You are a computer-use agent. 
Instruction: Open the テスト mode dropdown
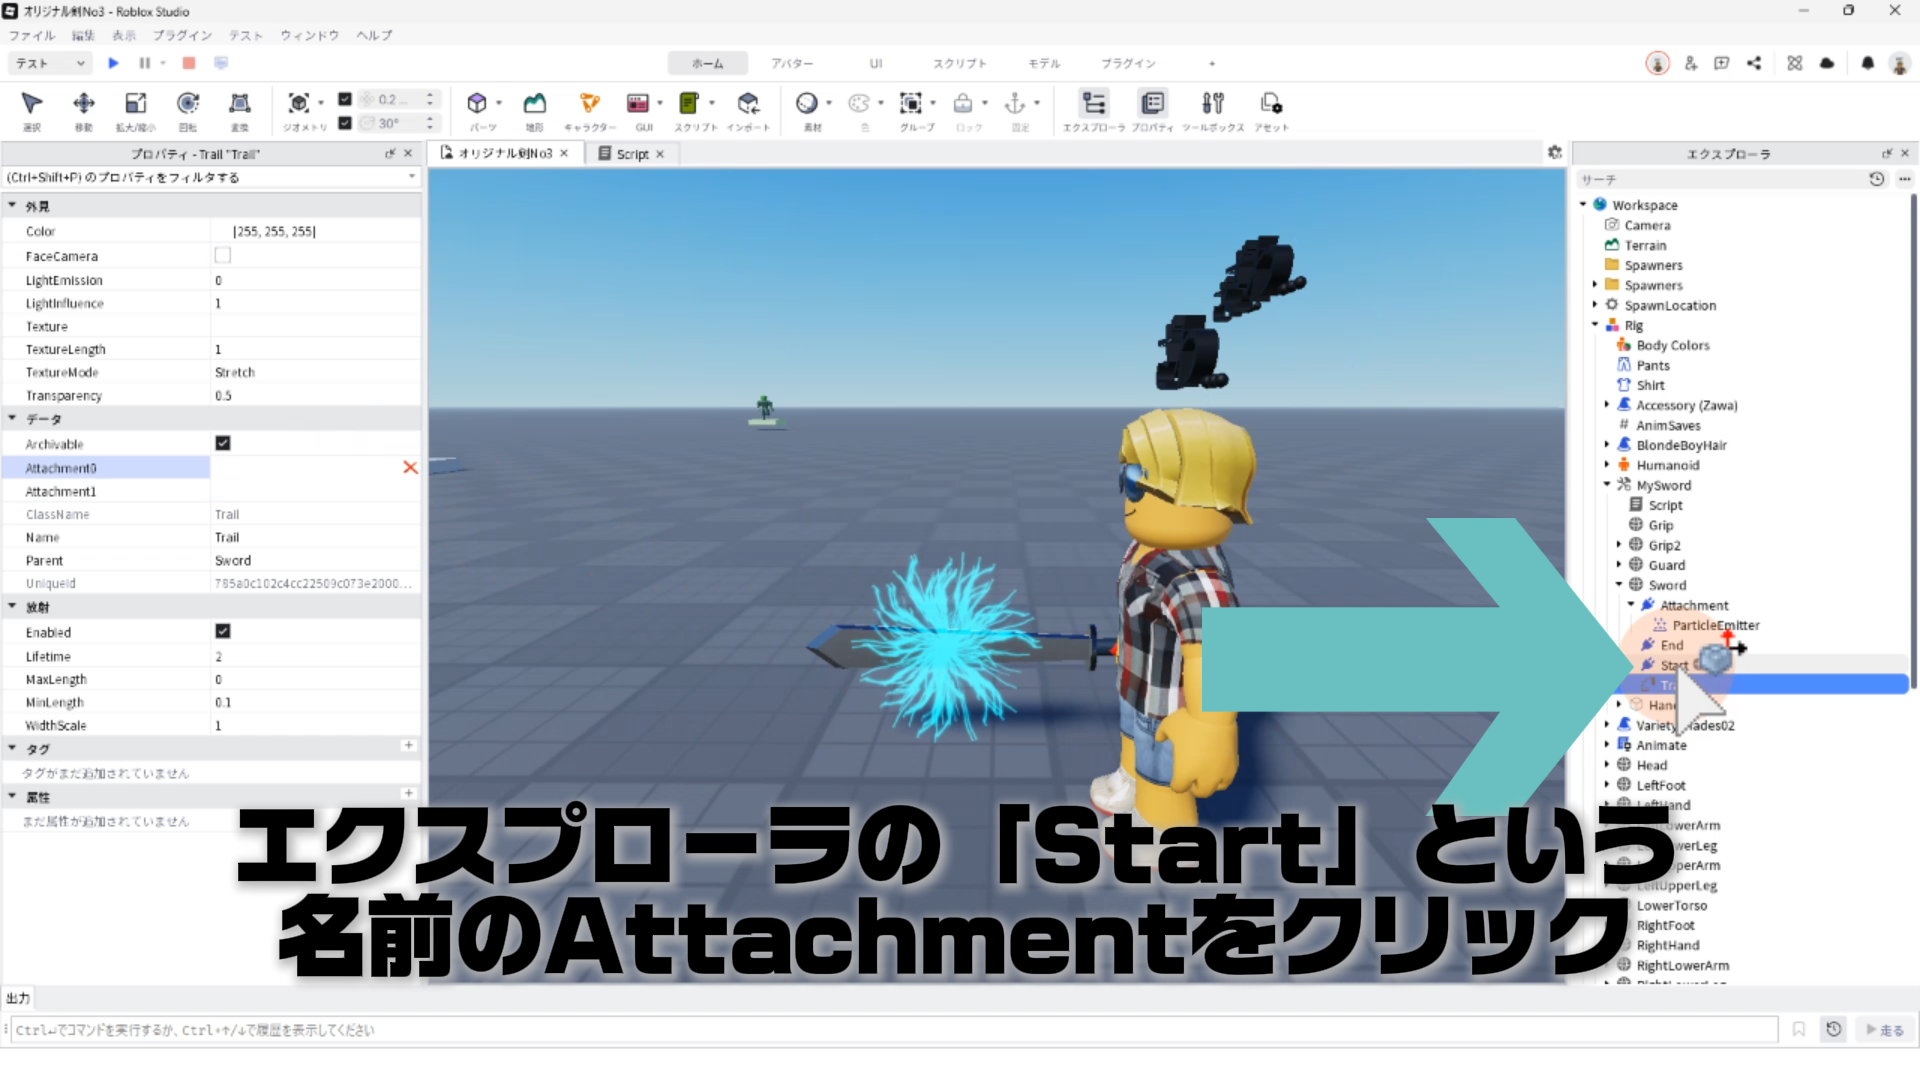(50, 63)
